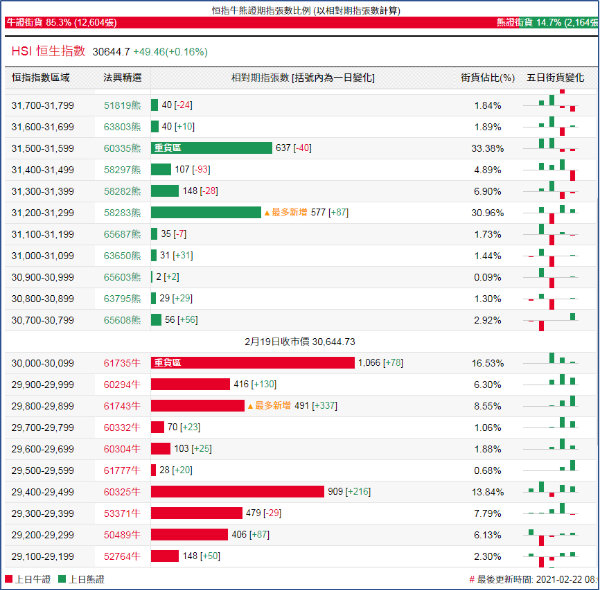The height and width of the screenshot is (590, 600).
Task: Open bull warrant link 61735牛
Action: pyautogui.click(x=122, y=363)
